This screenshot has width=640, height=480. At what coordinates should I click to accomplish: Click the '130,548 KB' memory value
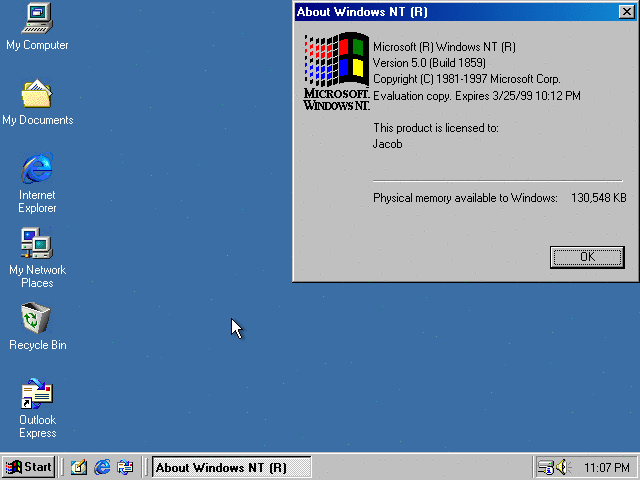[598, 198]
